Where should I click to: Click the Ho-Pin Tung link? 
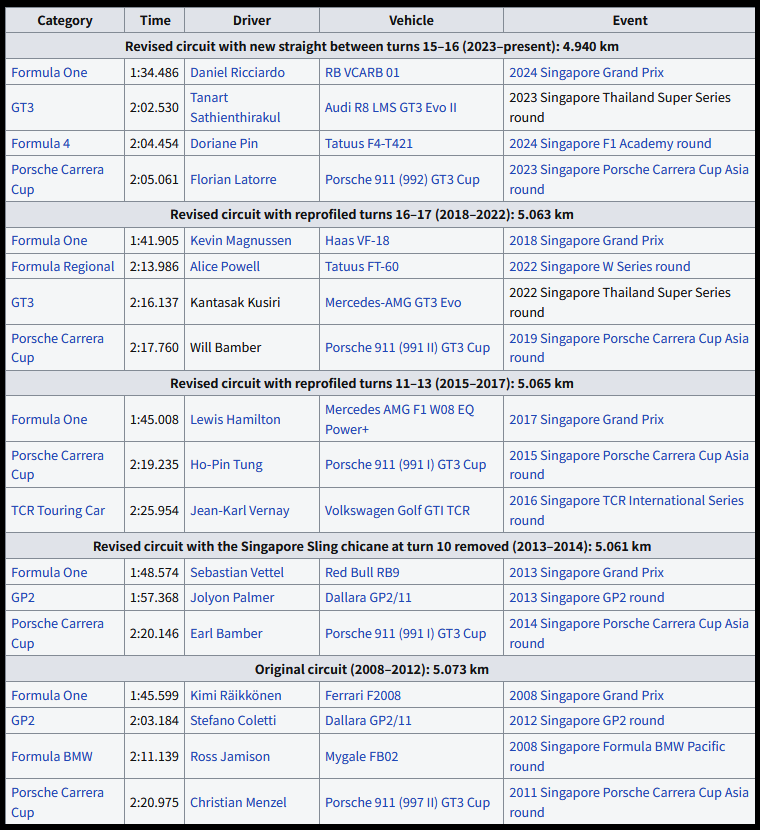coord(226,464)
